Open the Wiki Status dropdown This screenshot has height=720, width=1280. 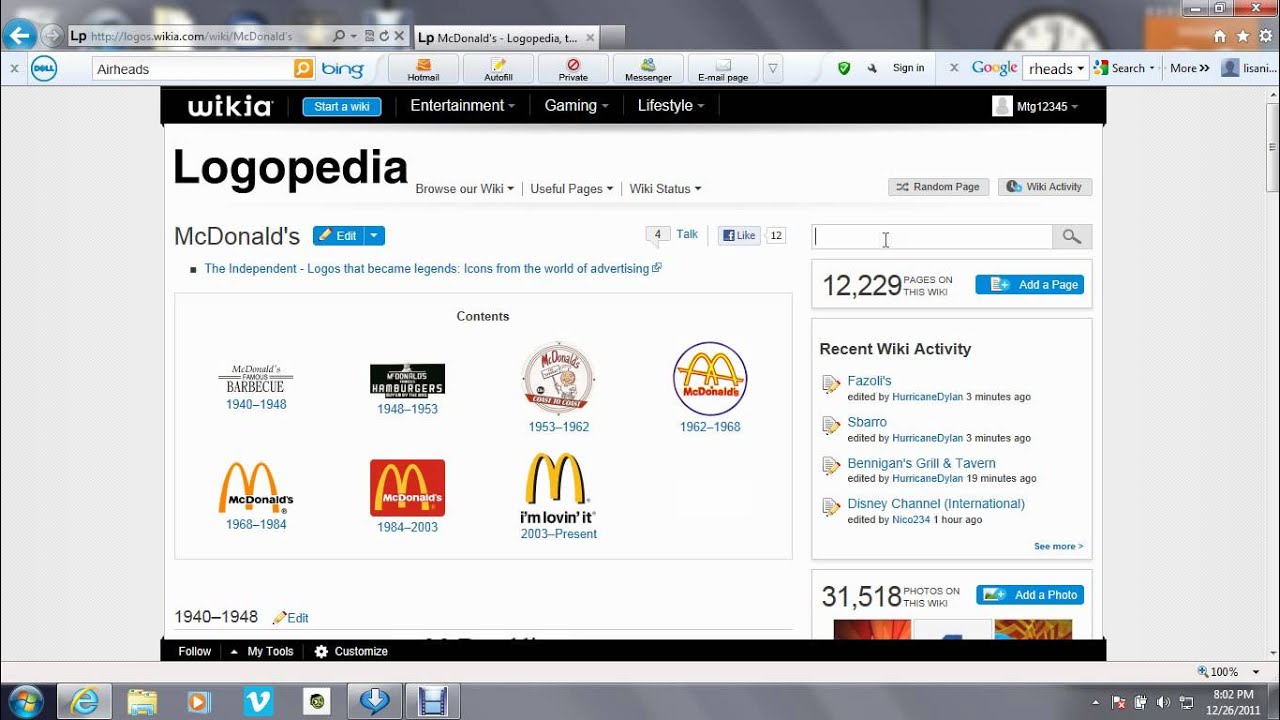coord(665,188)
